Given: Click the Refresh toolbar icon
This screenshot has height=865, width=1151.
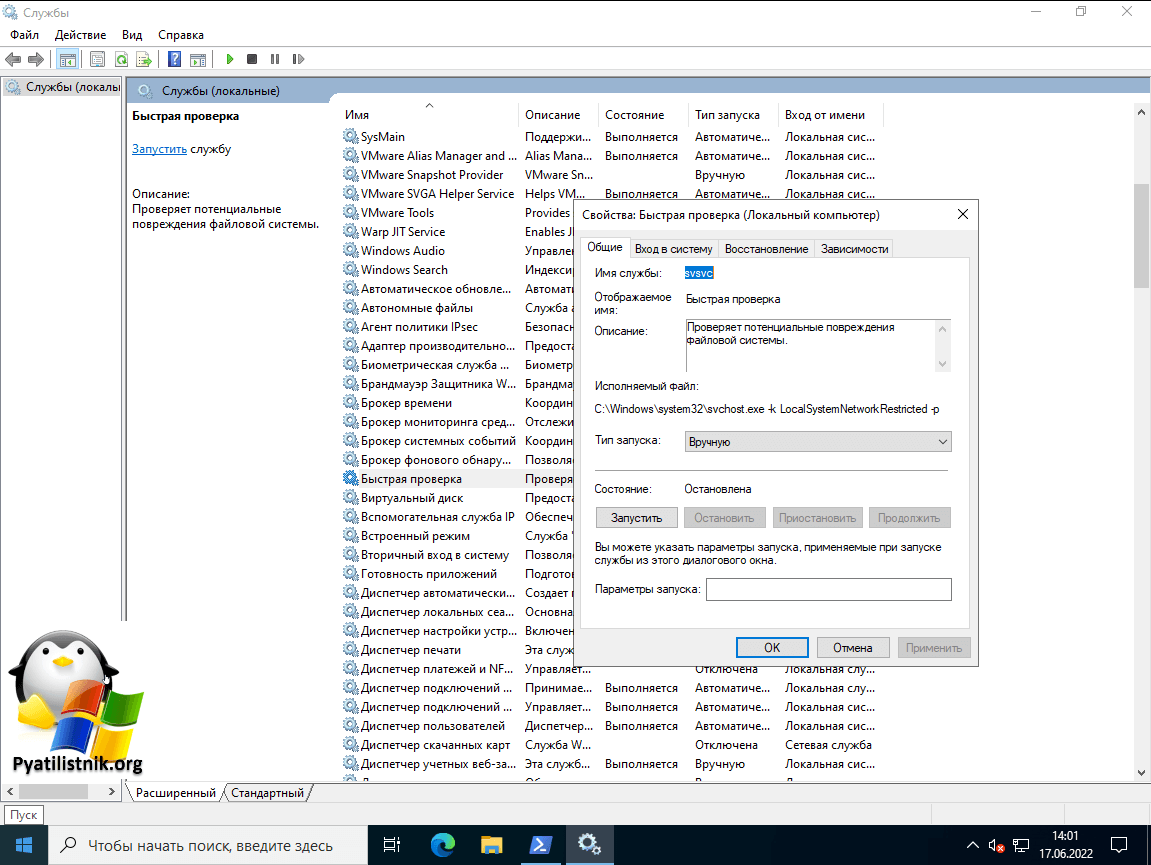Looking at the screenshot, I should point(121,60).
